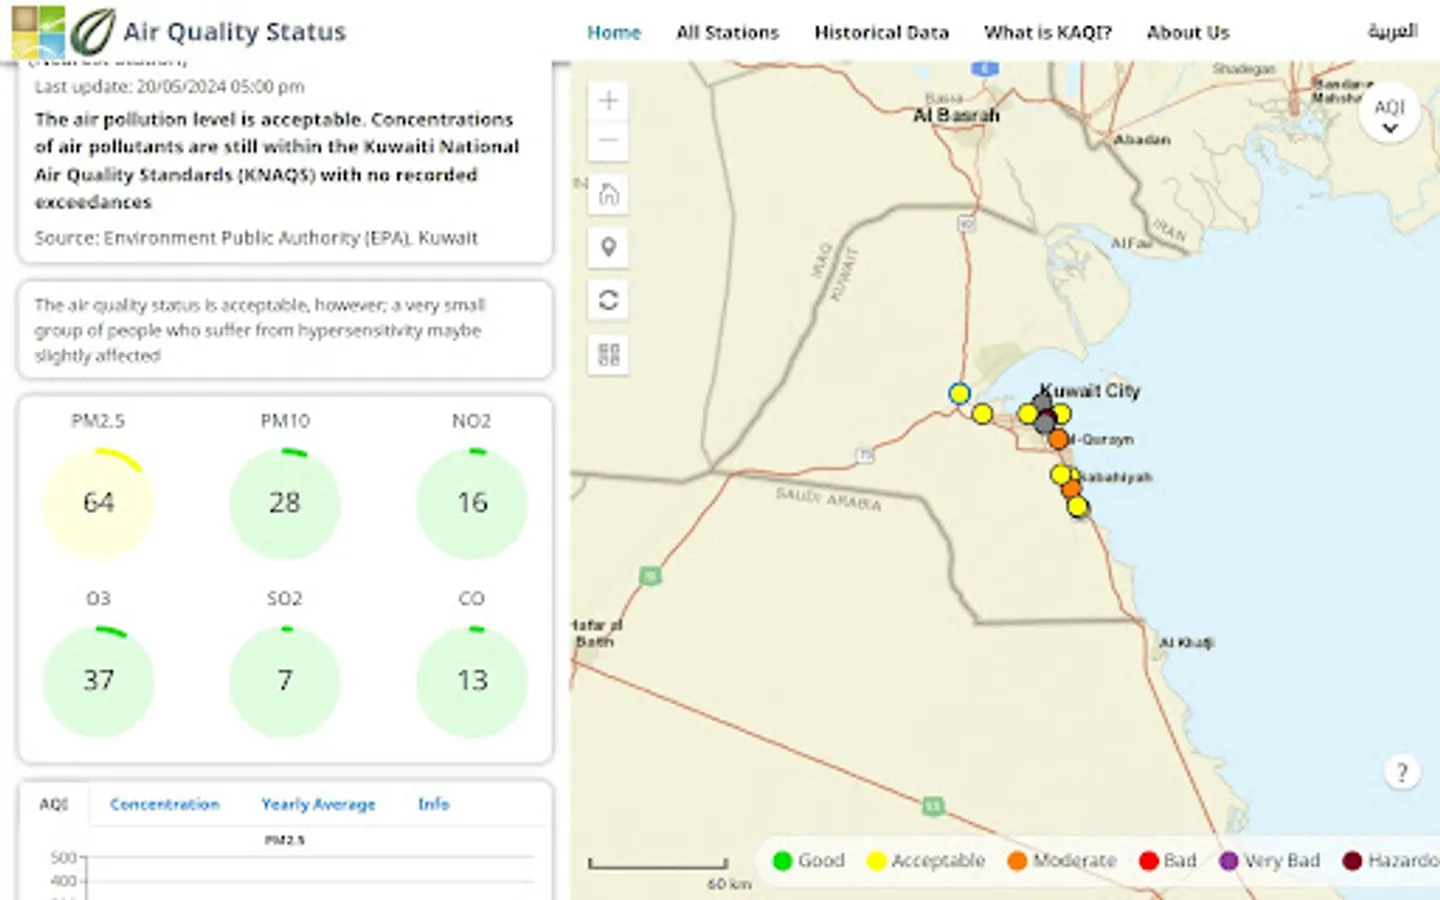1440x900 pixels.
Task: Click the yellow Acceptable legend swatch
Action: (x=876, y=861)
